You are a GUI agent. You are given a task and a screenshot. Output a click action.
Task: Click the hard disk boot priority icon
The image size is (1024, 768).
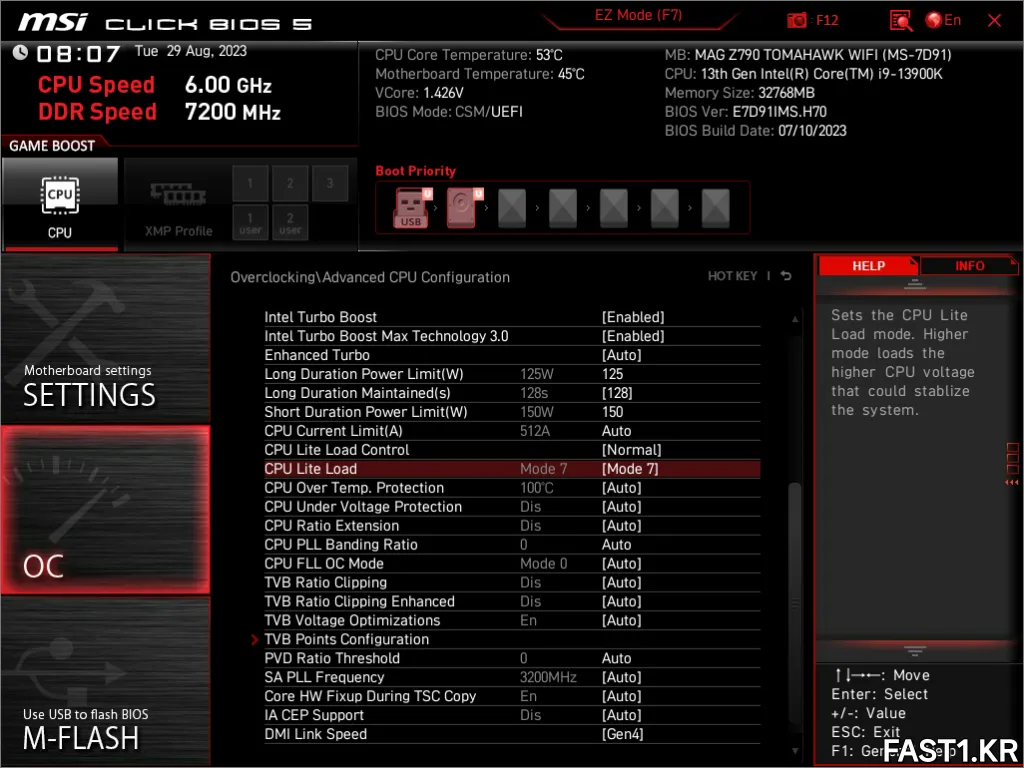tap(463, 208)
